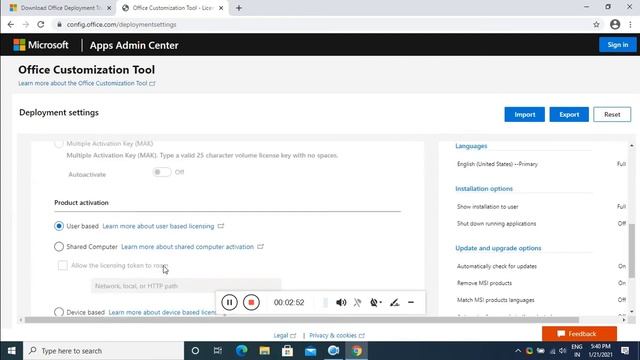Click the address bar URL
The height and width of the screenshot is (360, 640).
tap(122, 24)
